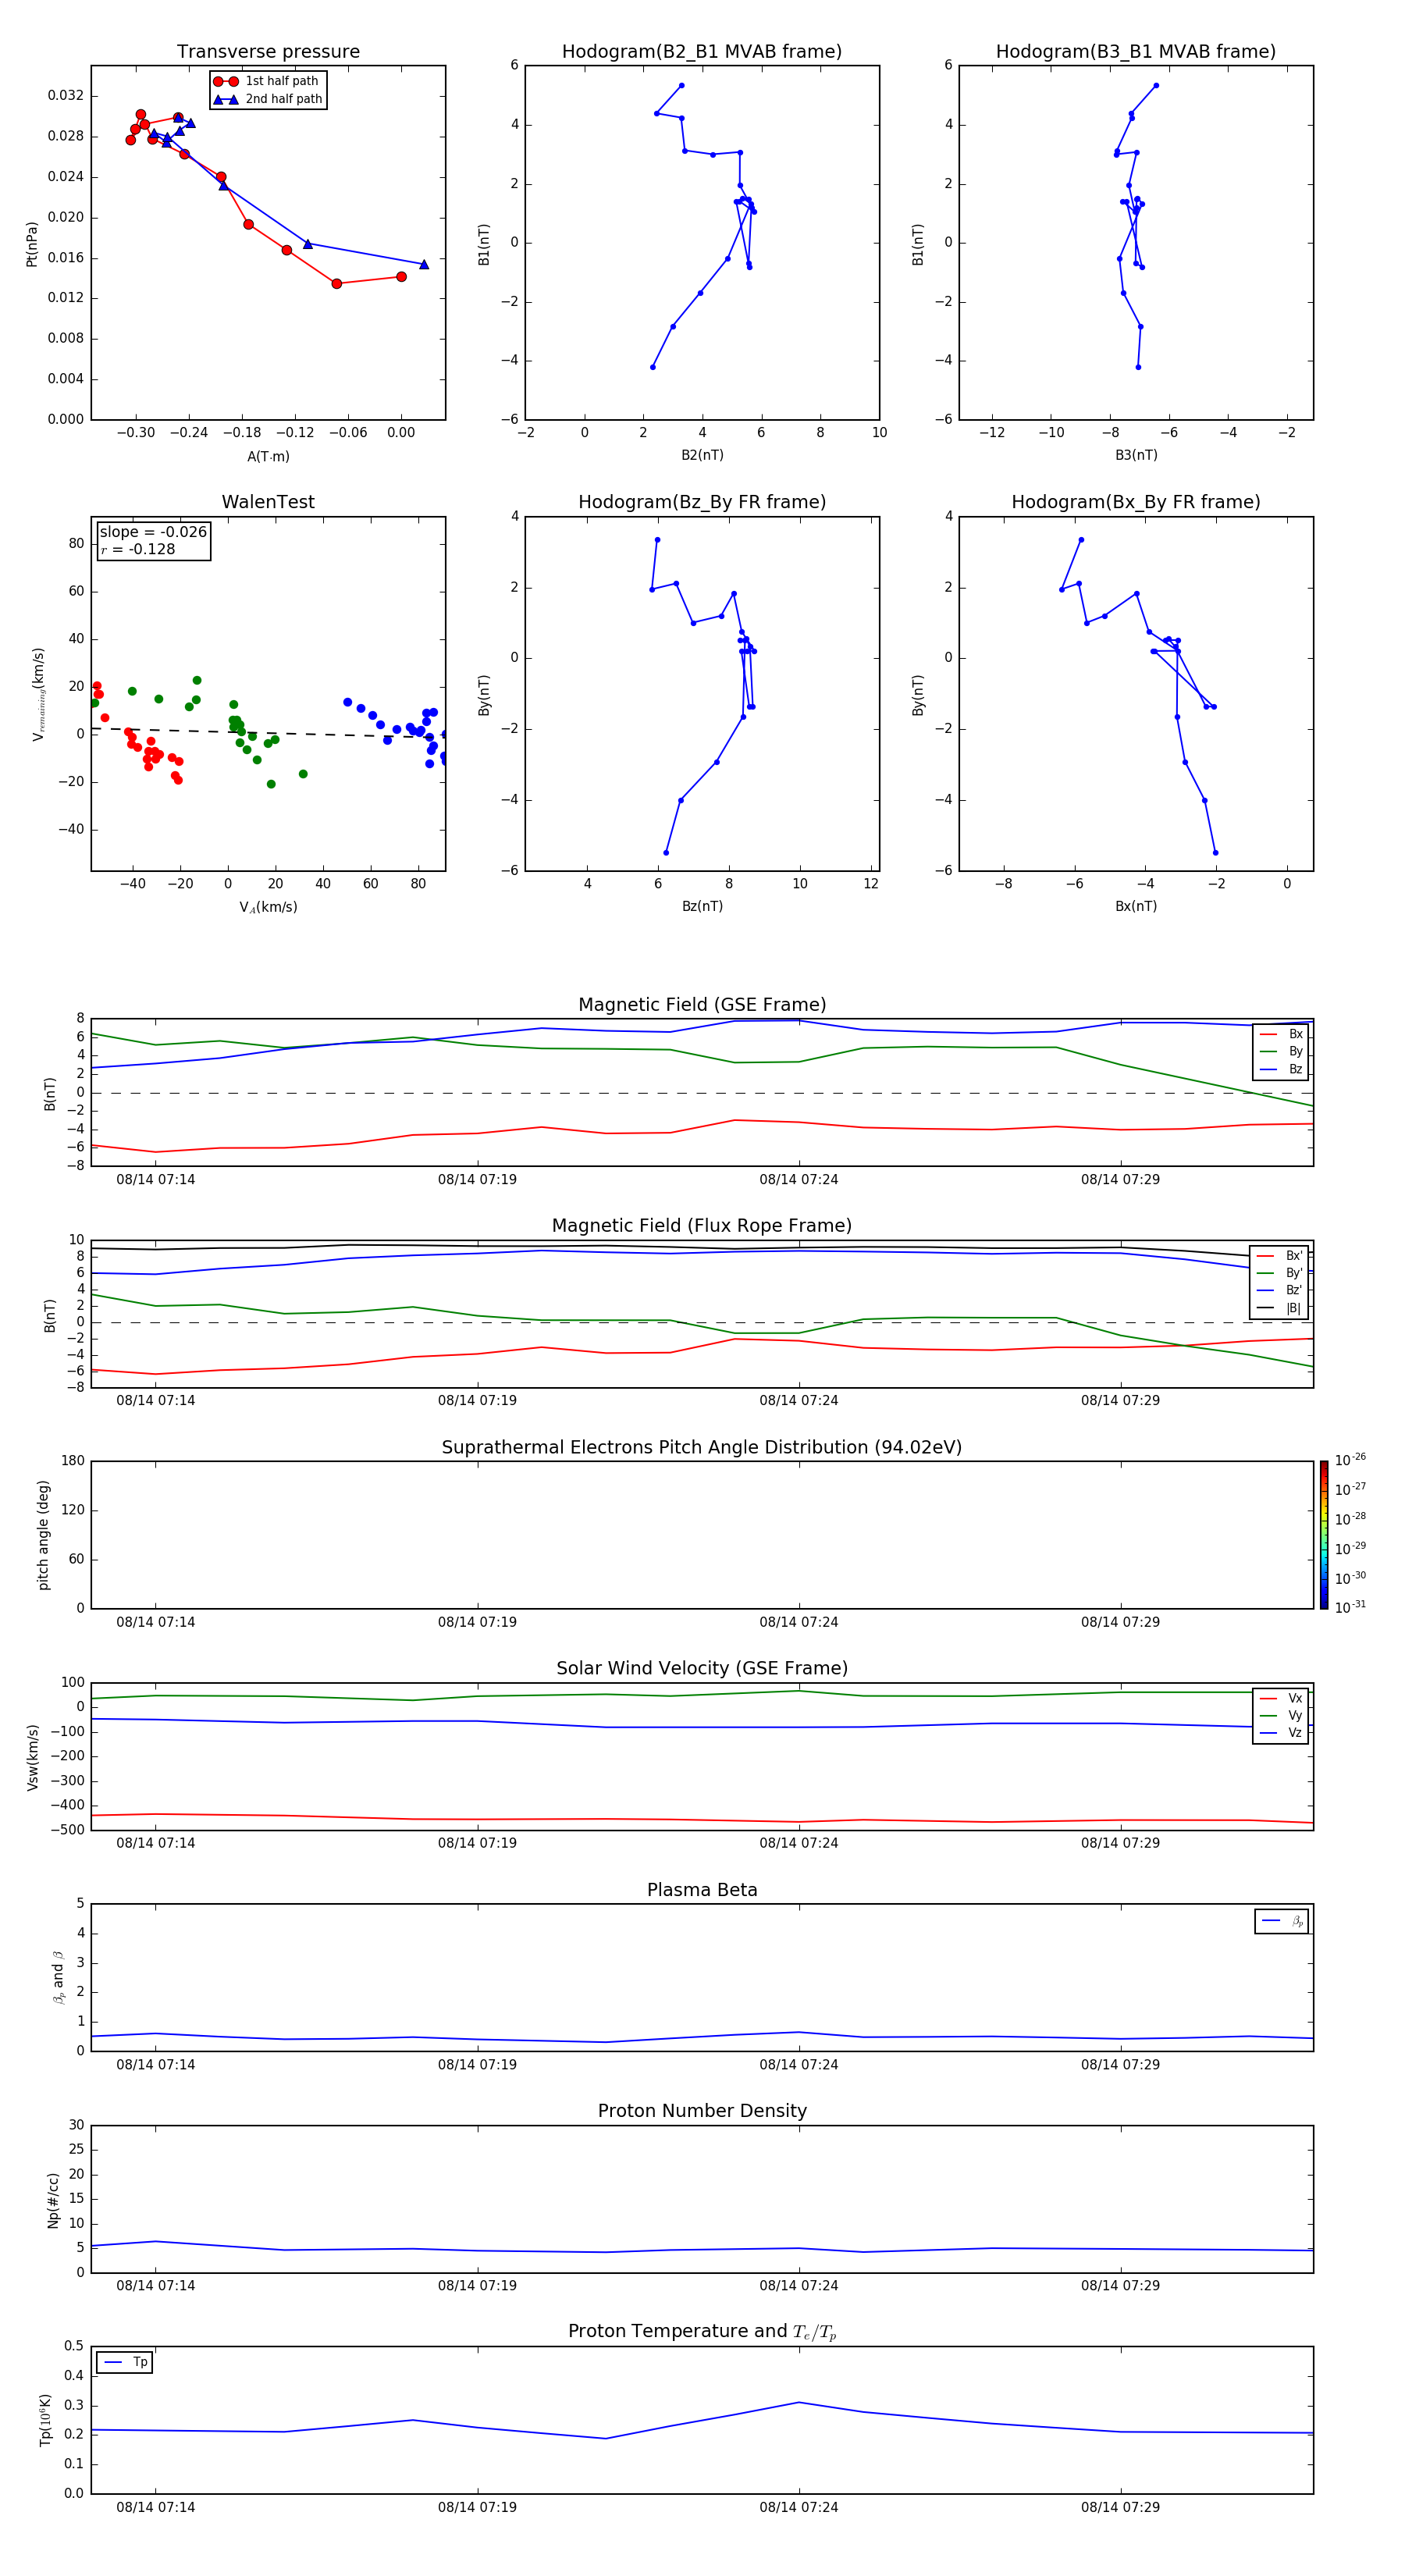Screen dimensions: 1405x2576
Task: Click the "Plasma Beta" panel title
Action: pyautogui.click(x=702, y=1890)
